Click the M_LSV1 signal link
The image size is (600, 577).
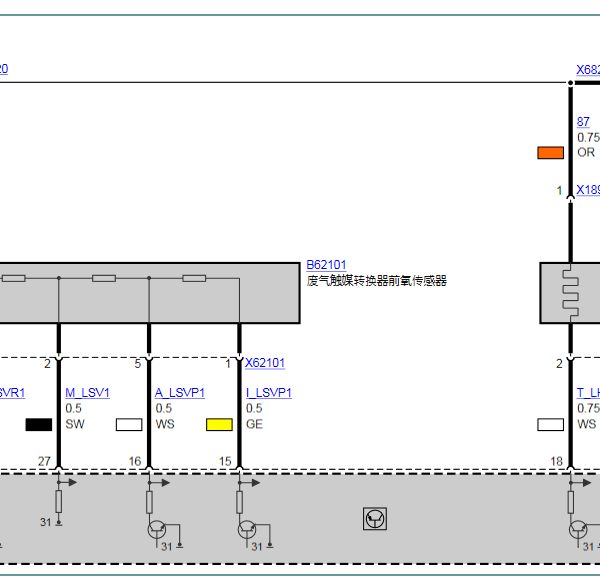(87, 393)
